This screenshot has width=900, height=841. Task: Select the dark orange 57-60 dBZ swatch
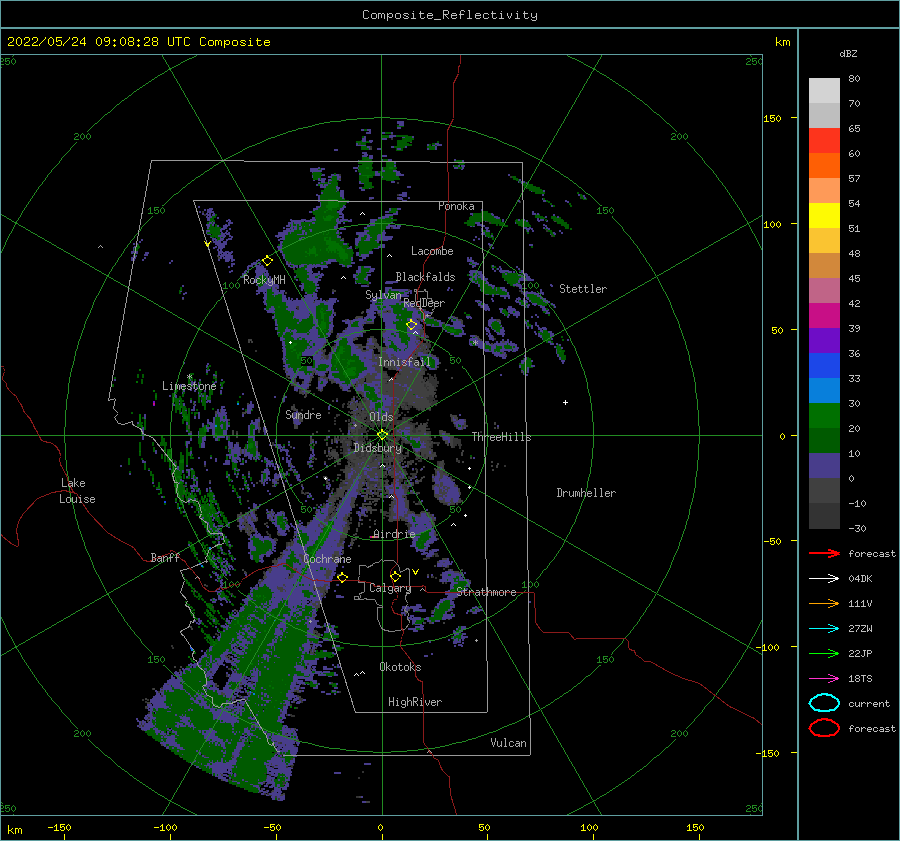pos(824,166)
